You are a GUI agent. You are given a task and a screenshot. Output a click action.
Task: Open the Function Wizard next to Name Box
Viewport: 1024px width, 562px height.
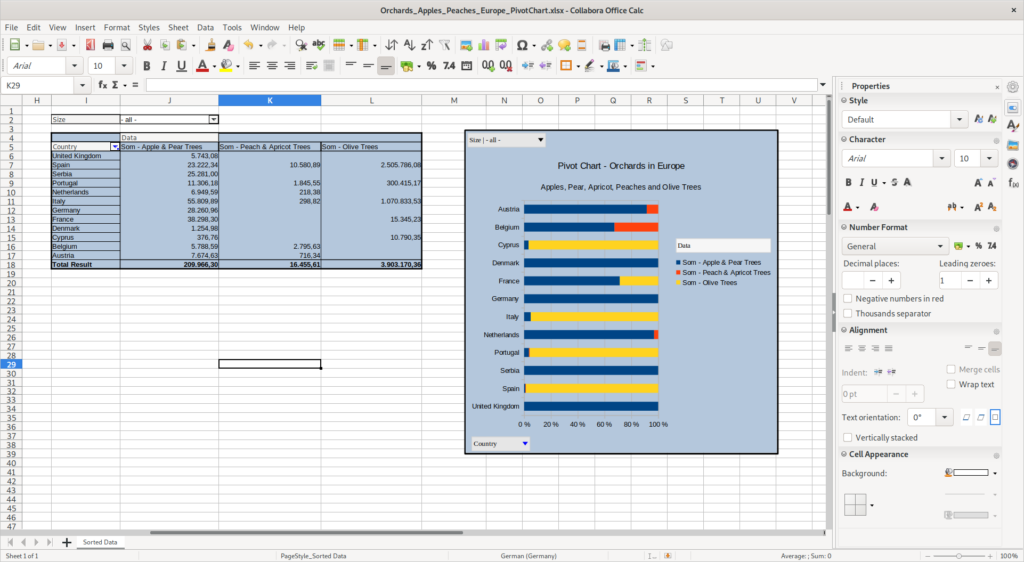pyautogui.click(x=102, y=86)
